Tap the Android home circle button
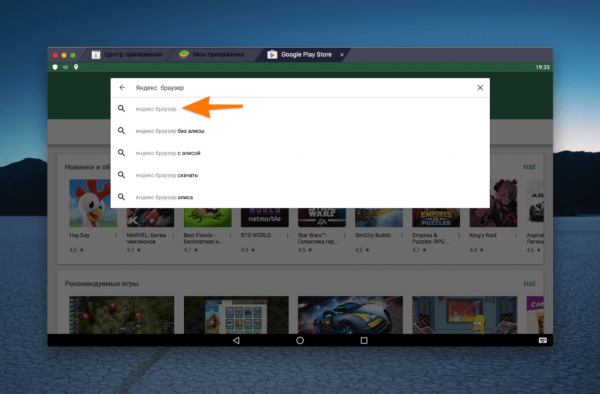 pyautogui.click(x=300, y=340)
